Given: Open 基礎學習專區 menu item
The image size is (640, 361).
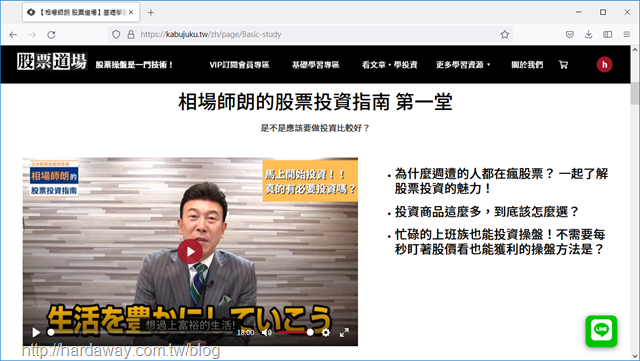Looking at the screenshot, I should point(316,65).
